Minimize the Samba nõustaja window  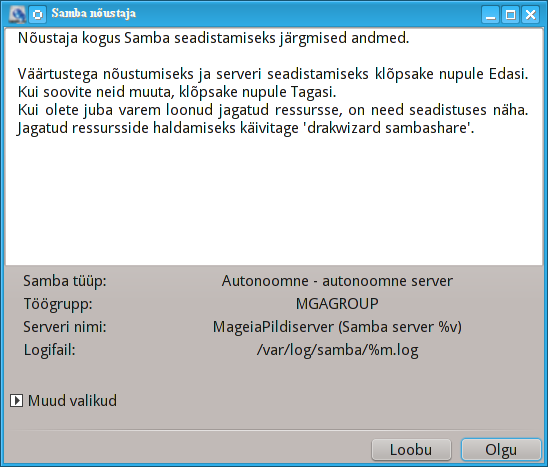pyautogui.click(x=490, y=15)
